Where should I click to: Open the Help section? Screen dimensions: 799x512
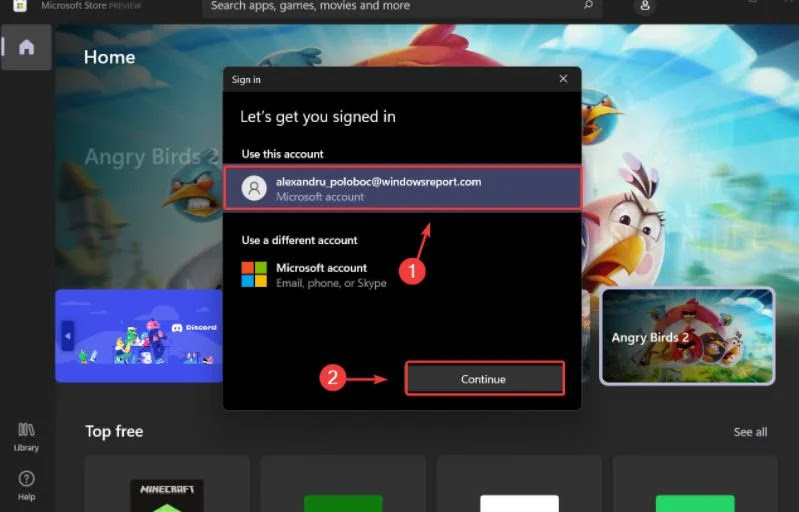[x=26, y=486]
